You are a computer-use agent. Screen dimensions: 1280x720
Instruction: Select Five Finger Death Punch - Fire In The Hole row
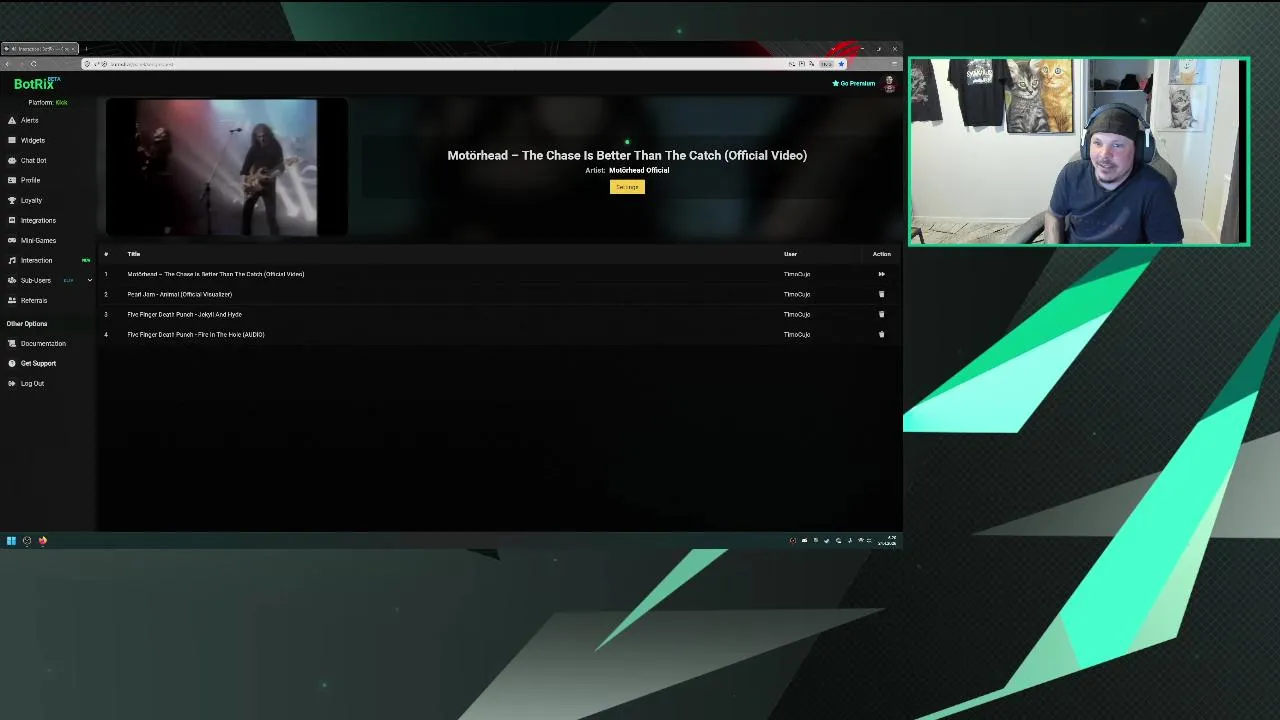500,334
